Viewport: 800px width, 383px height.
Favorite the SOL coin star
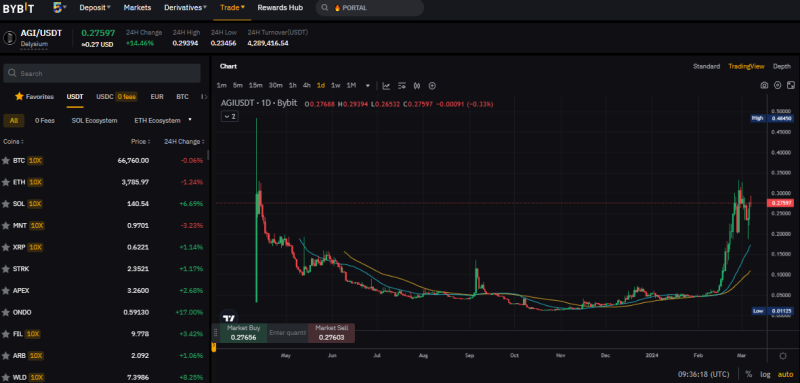(x=6, y=204)
